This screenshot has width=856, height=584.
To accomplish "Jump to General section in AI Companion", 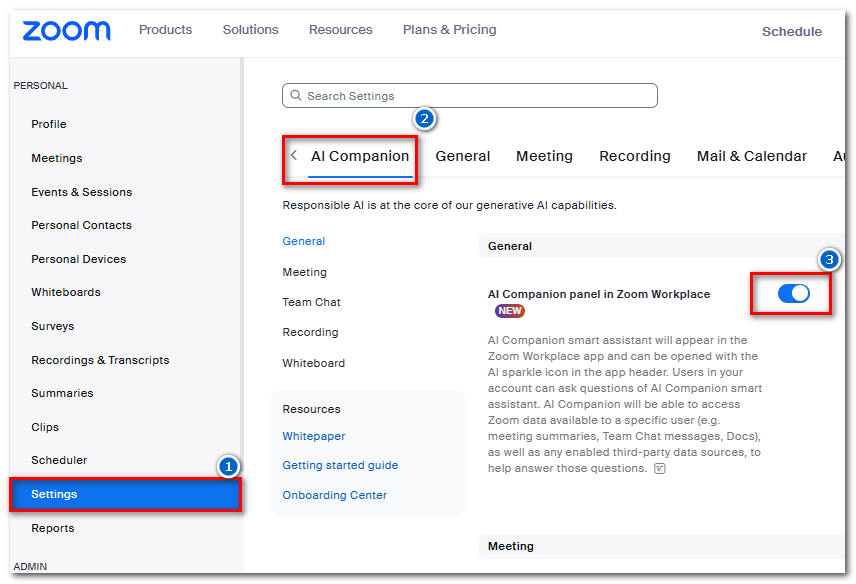I will click(304, 241).
